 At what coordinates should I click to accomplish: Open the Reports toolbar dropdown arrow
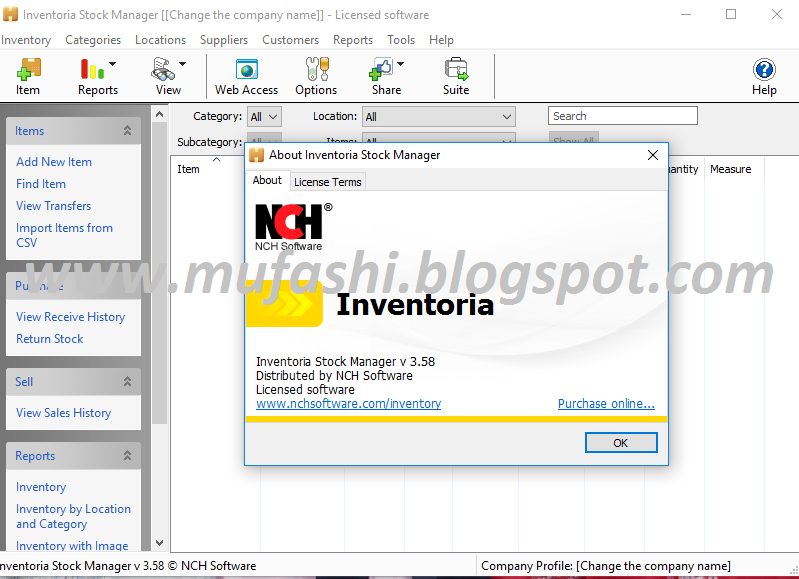click(113, 64)
